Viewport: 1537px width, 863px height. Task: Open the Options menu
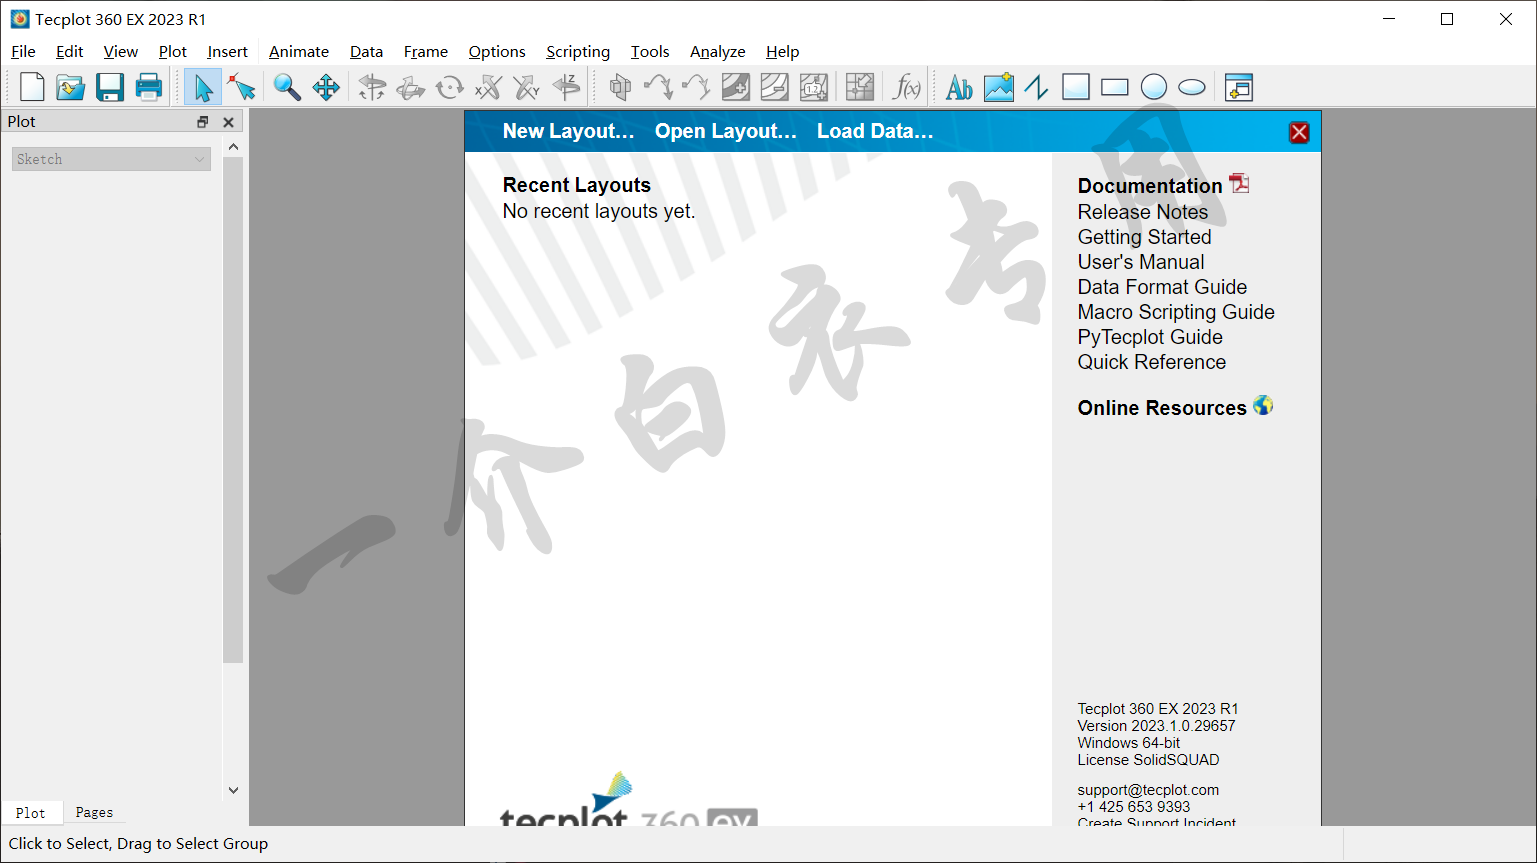[x=497, y=52]
